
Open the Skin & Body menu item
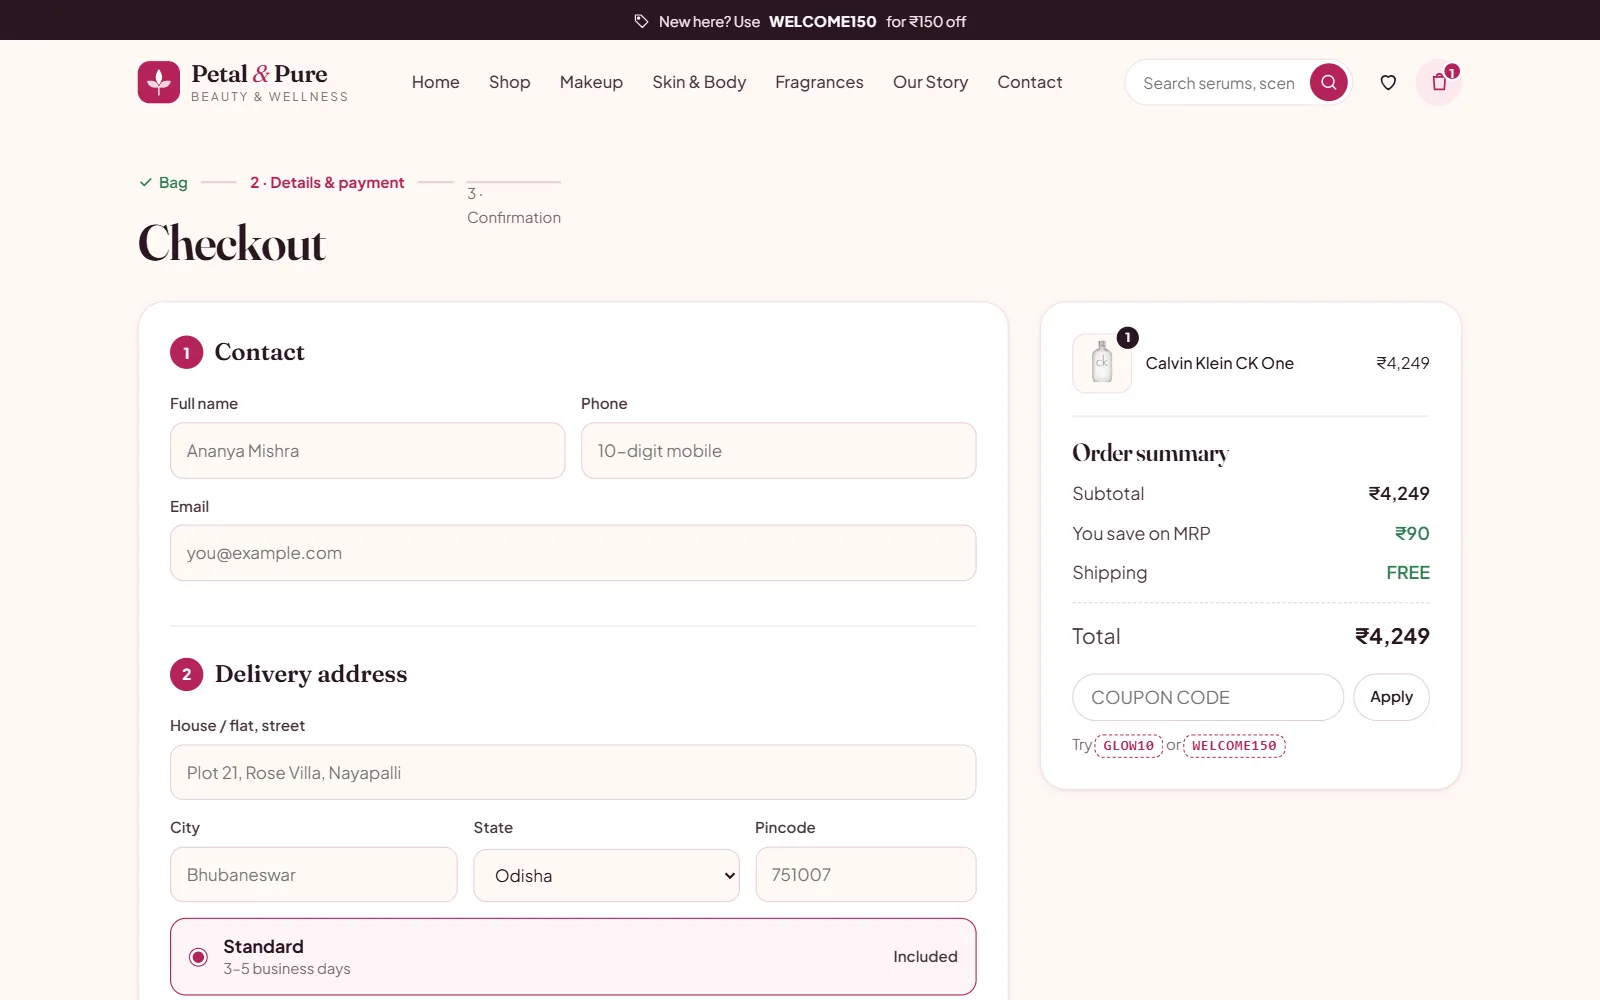point(699,82)
